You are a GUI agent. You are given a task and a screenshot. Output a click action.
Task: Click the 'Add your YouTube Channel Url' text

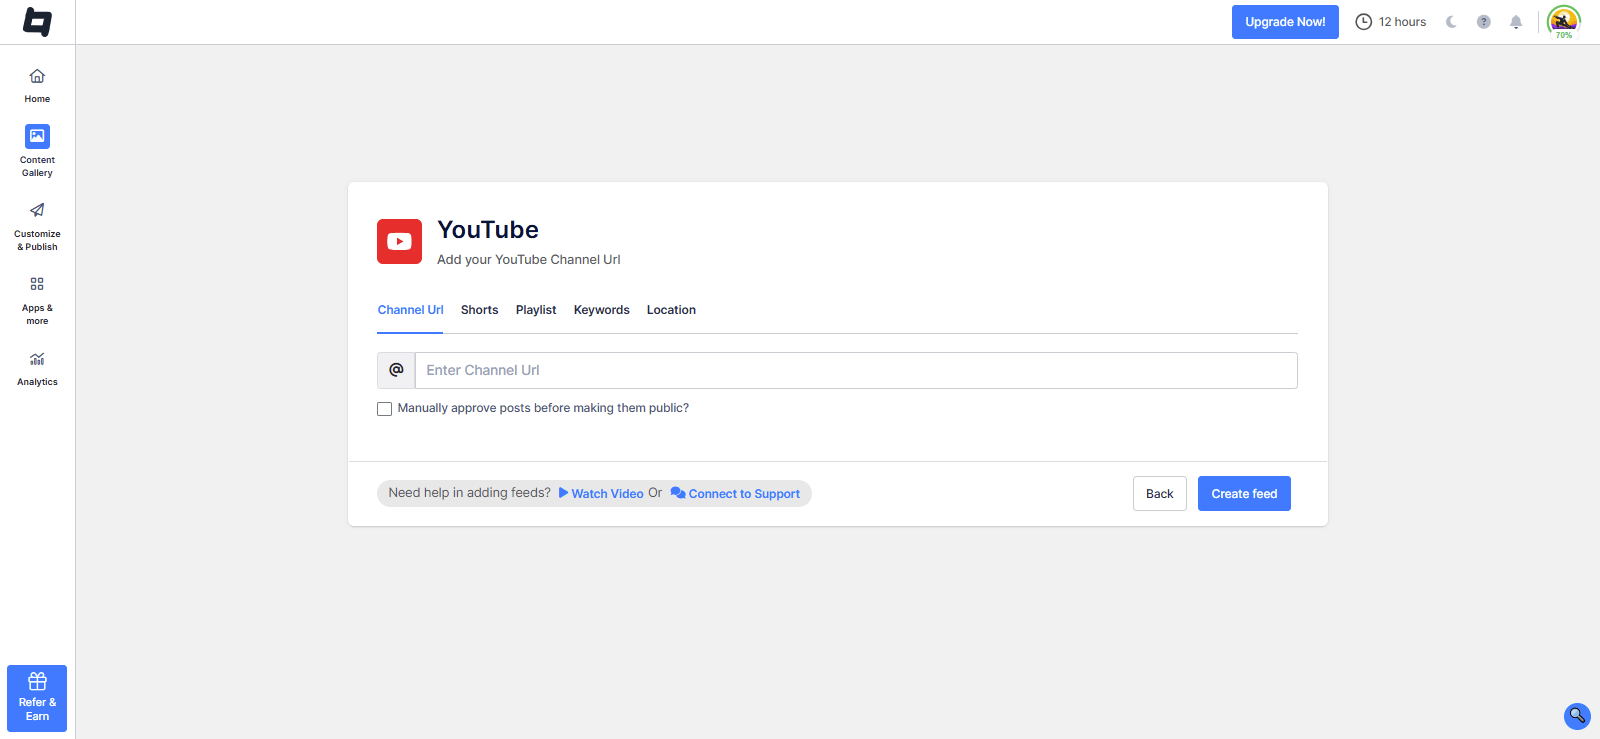(x=529, y=260)
